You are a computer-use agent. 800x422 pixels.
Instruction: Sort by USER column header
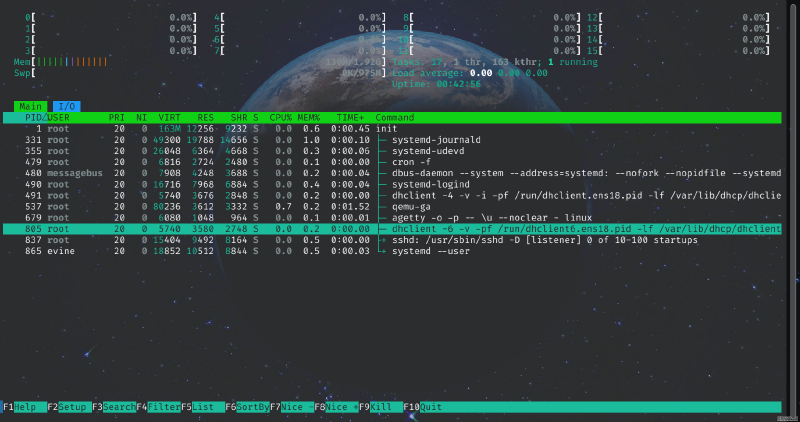[58, 117]
